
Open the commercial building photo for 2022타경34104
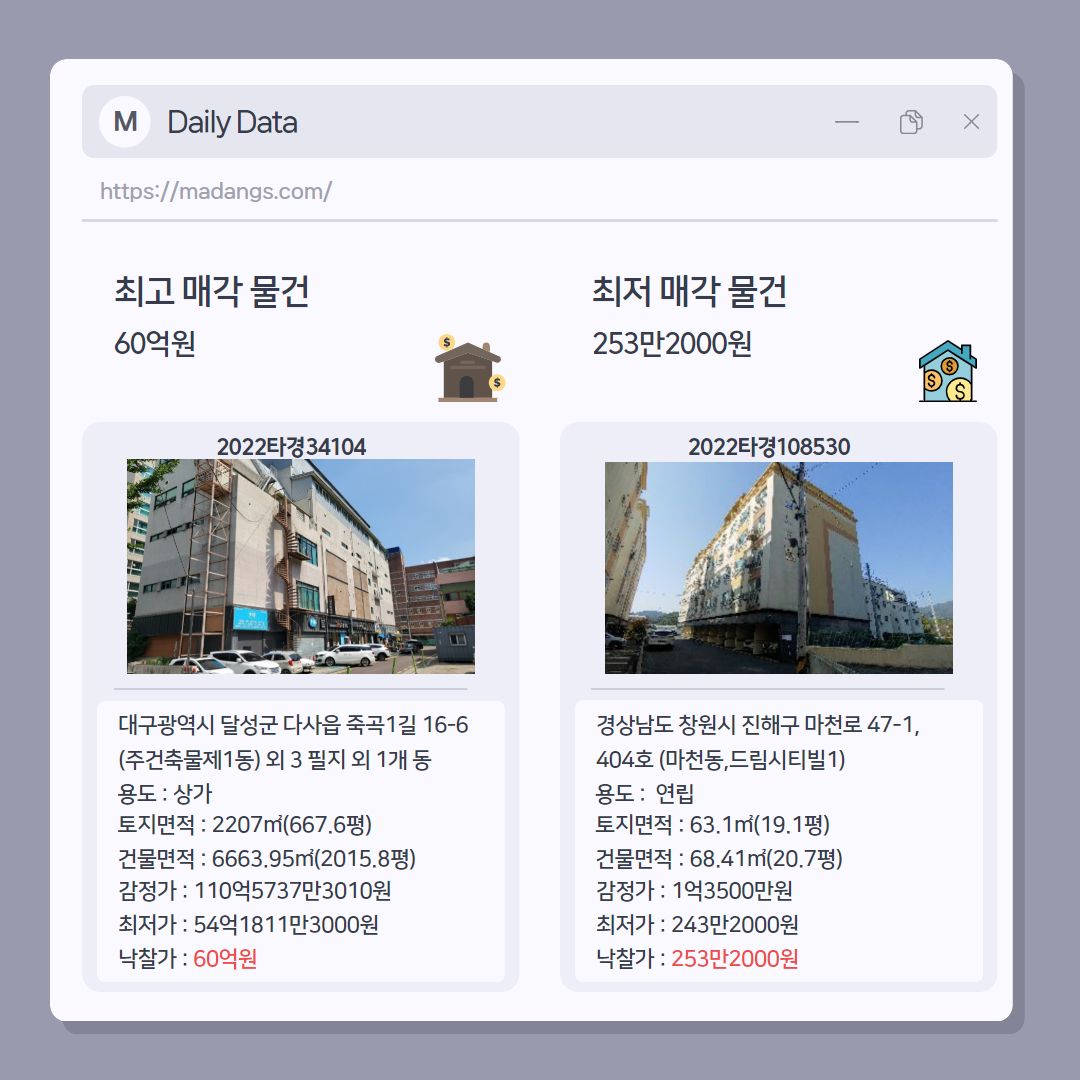click(x=301, y=566)
